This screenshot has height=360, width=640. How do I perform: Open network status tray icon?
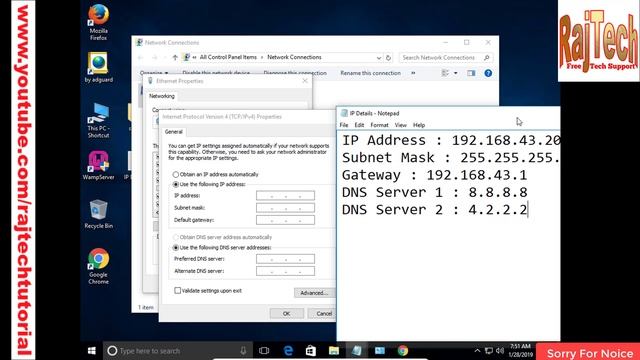489,351
